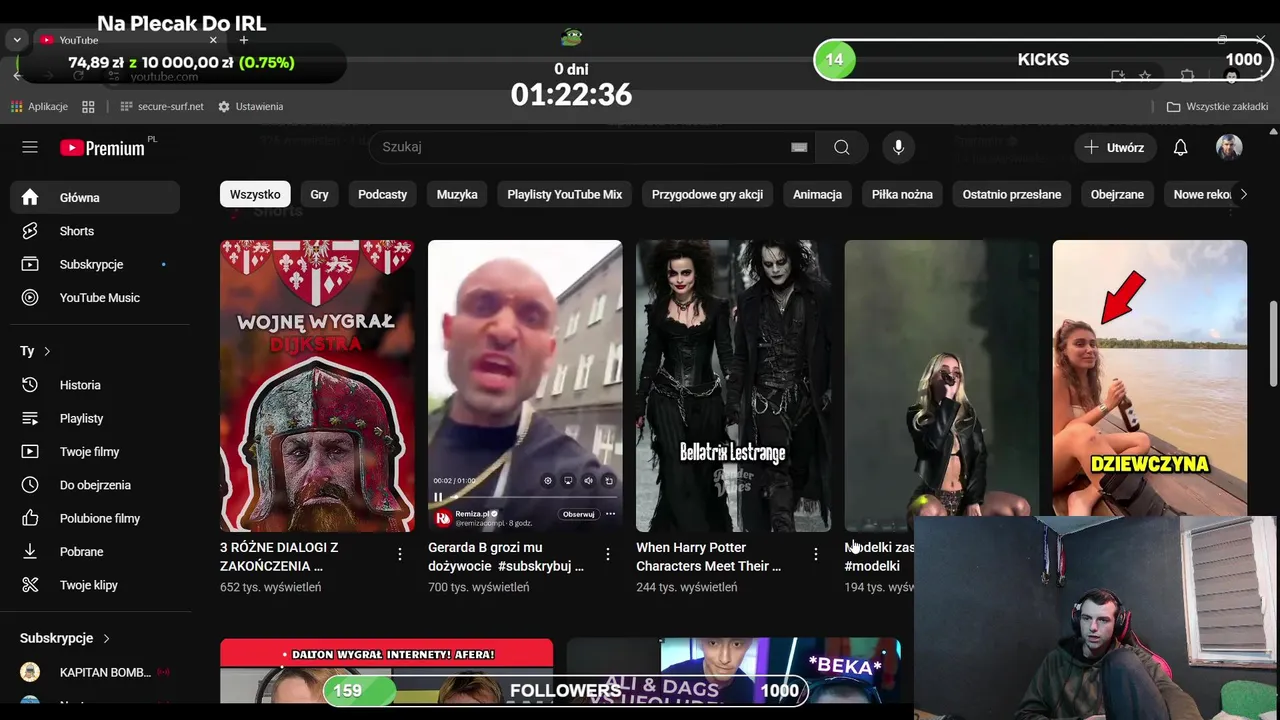Open the Wojnę wygrał Dijkstra short thumbnail
Image resolution: width=1280 pixels, height=720 pixels.
pos(317,386)
